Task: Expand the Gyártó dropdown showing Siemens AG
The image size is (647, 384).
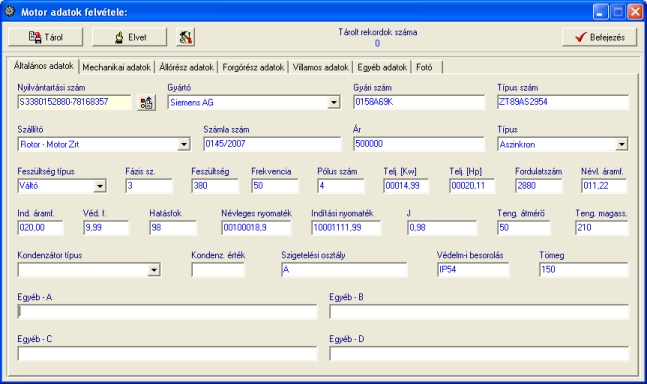Action: click(333, 103)
